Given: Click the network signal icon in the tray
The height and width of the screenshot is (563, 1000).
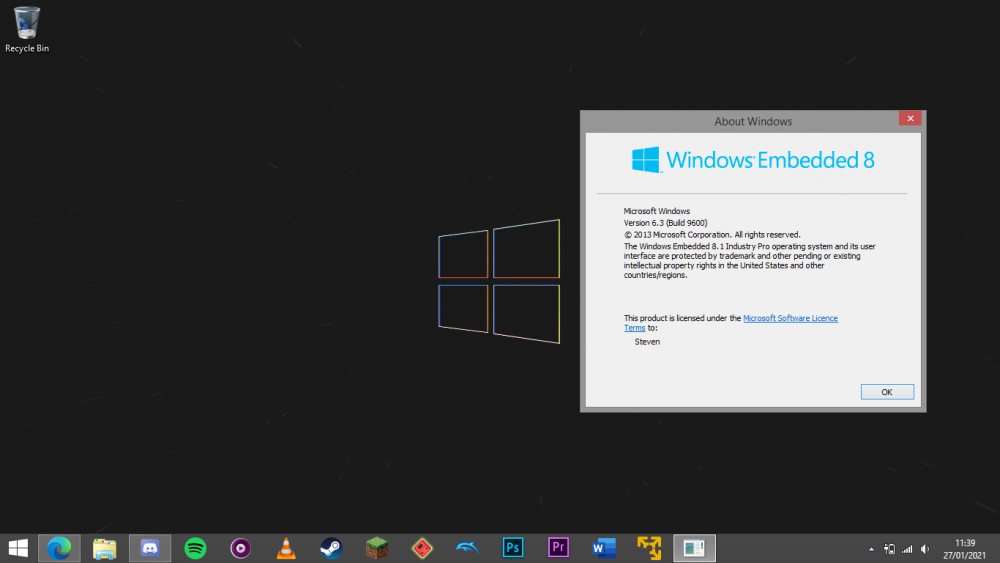Looking at the screenshot, I should (x=907, y=549).
